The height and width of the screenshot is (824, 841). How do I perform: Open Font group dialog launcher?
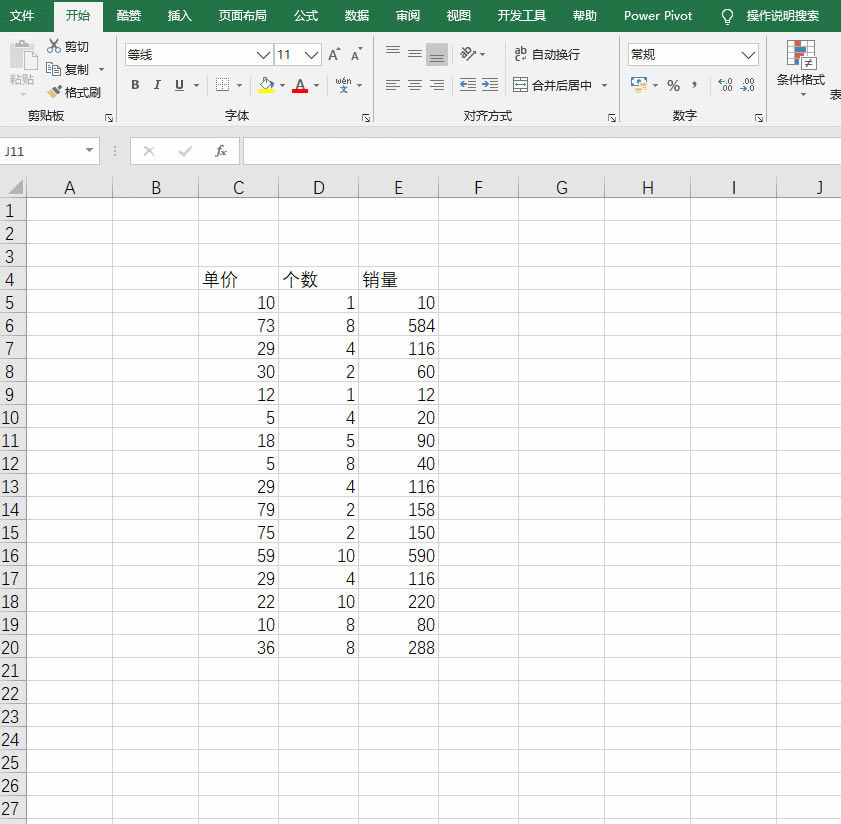(366, 117)
